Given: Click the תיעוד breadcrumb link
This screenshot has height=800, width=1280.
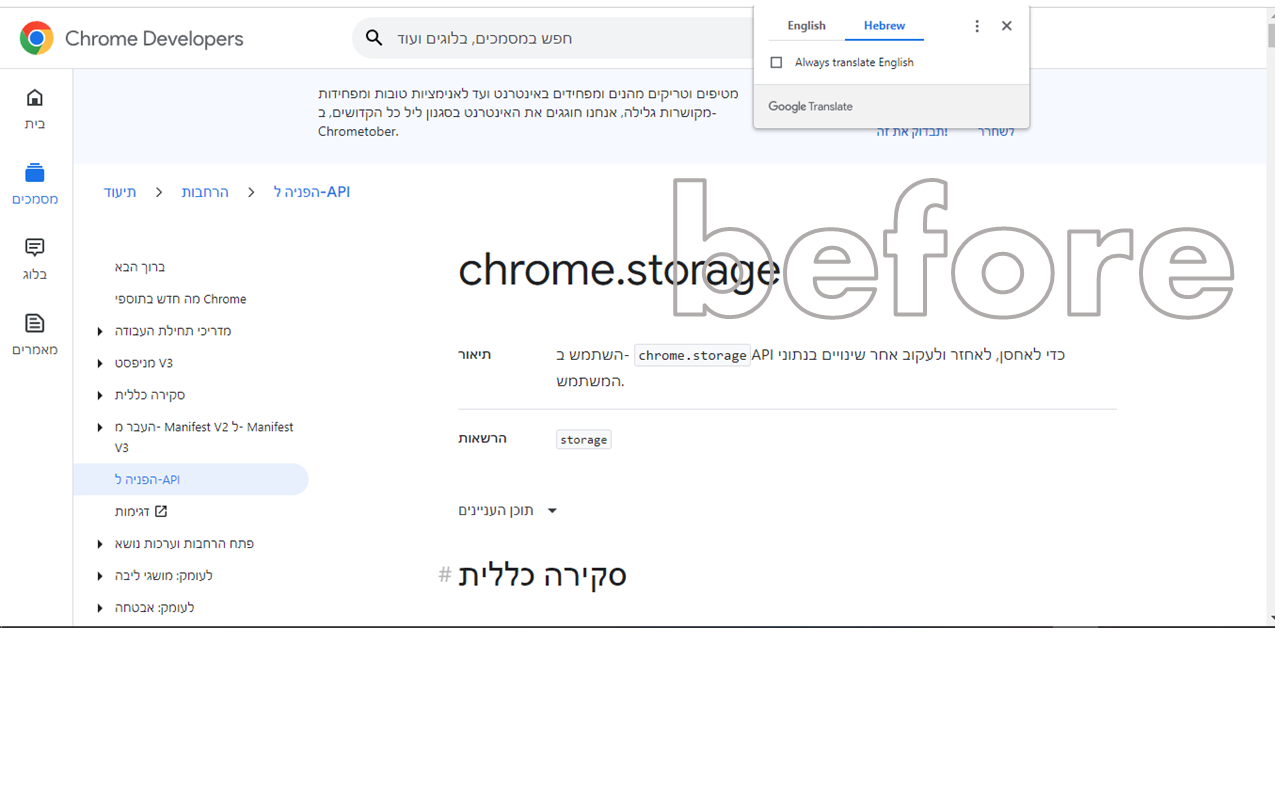Looking at the screenshot, I should point(120,192).
